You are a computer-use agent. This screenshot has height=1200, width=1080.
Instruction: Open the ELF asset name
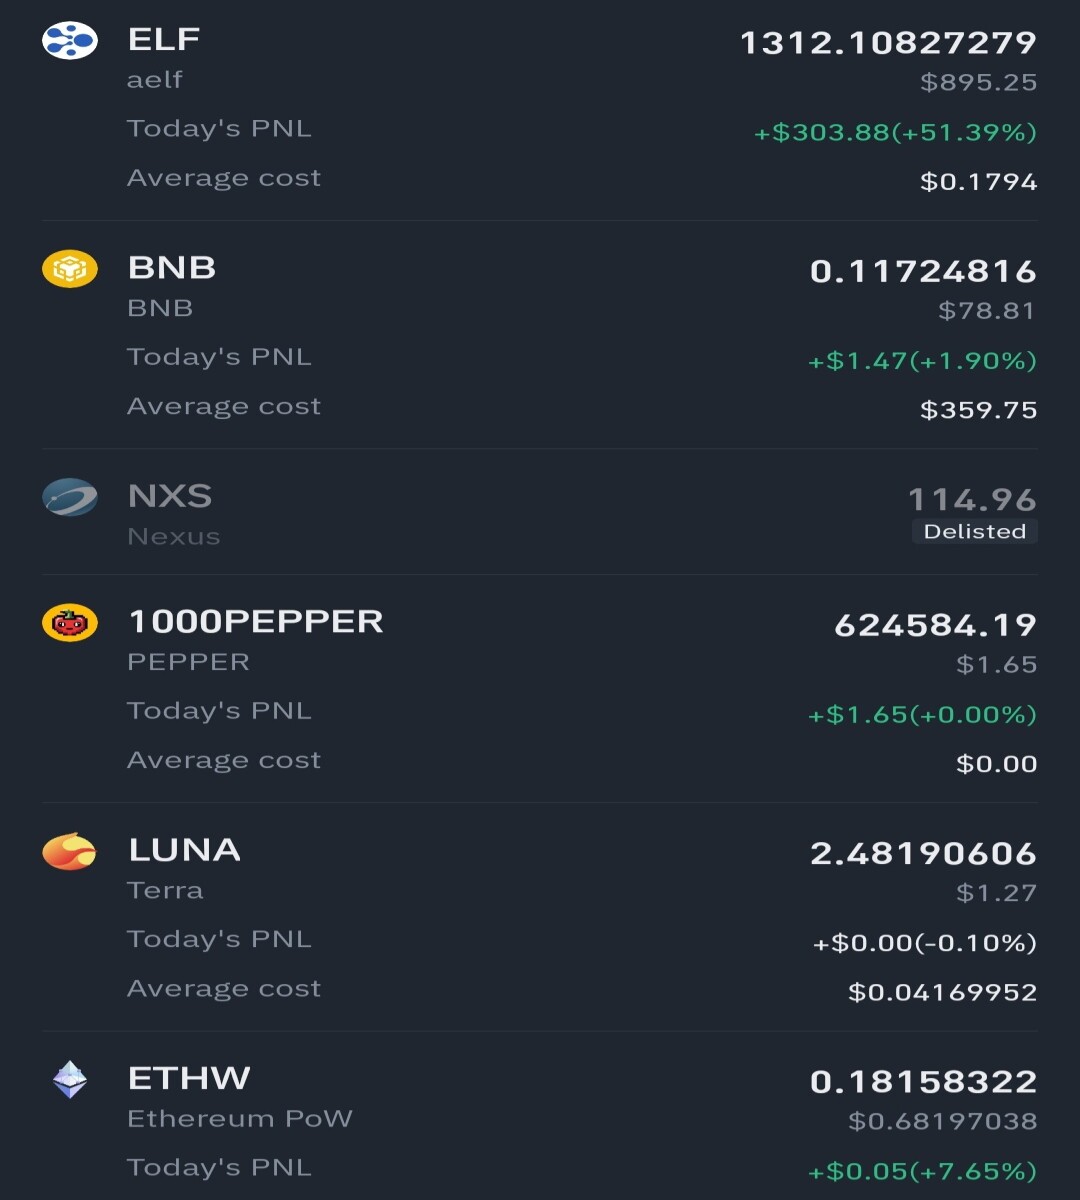point(164,39)
